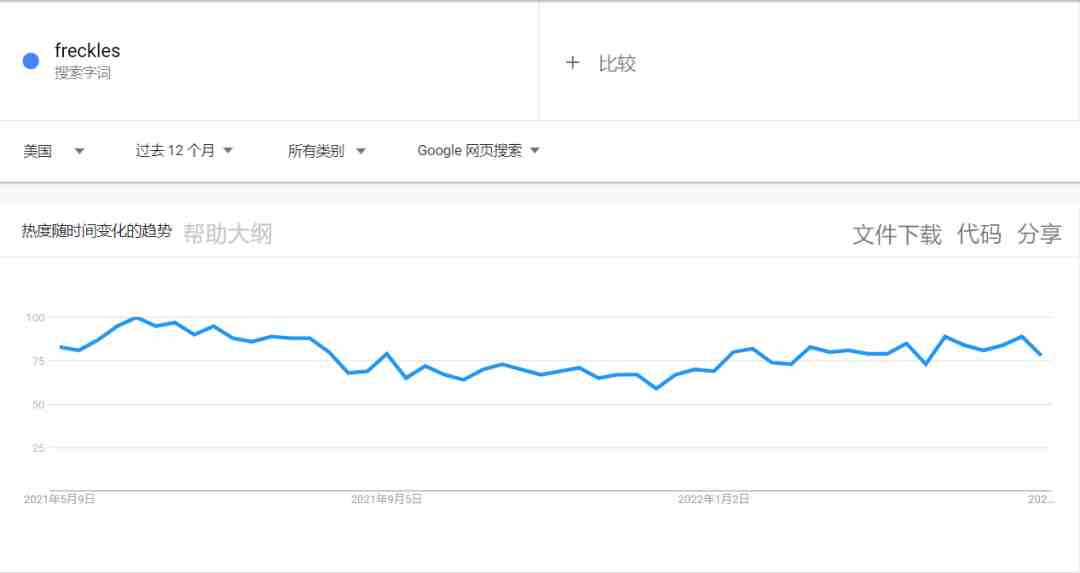Expand the Google 网页搜索 search type dropdown

point(478,151)
